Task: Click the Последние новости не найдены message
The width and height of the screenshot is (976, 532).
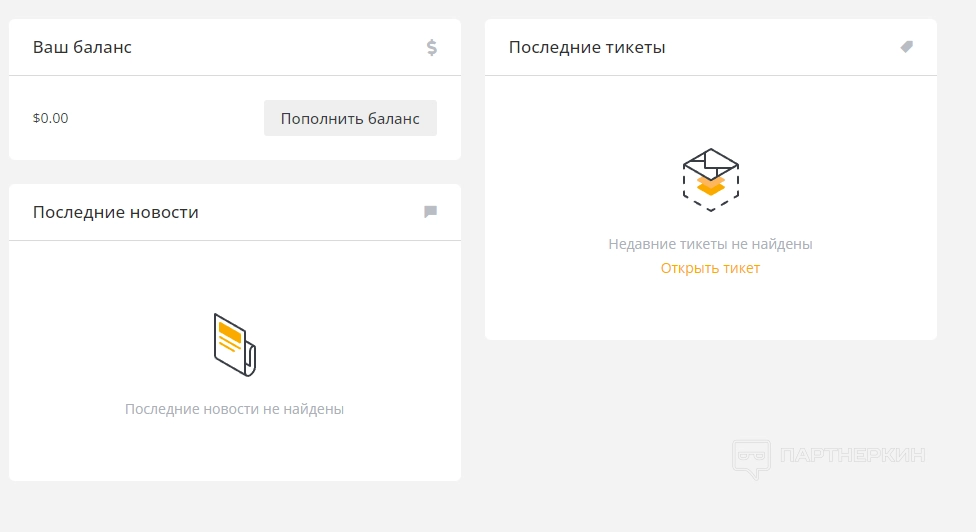Action: coord(235,409)
